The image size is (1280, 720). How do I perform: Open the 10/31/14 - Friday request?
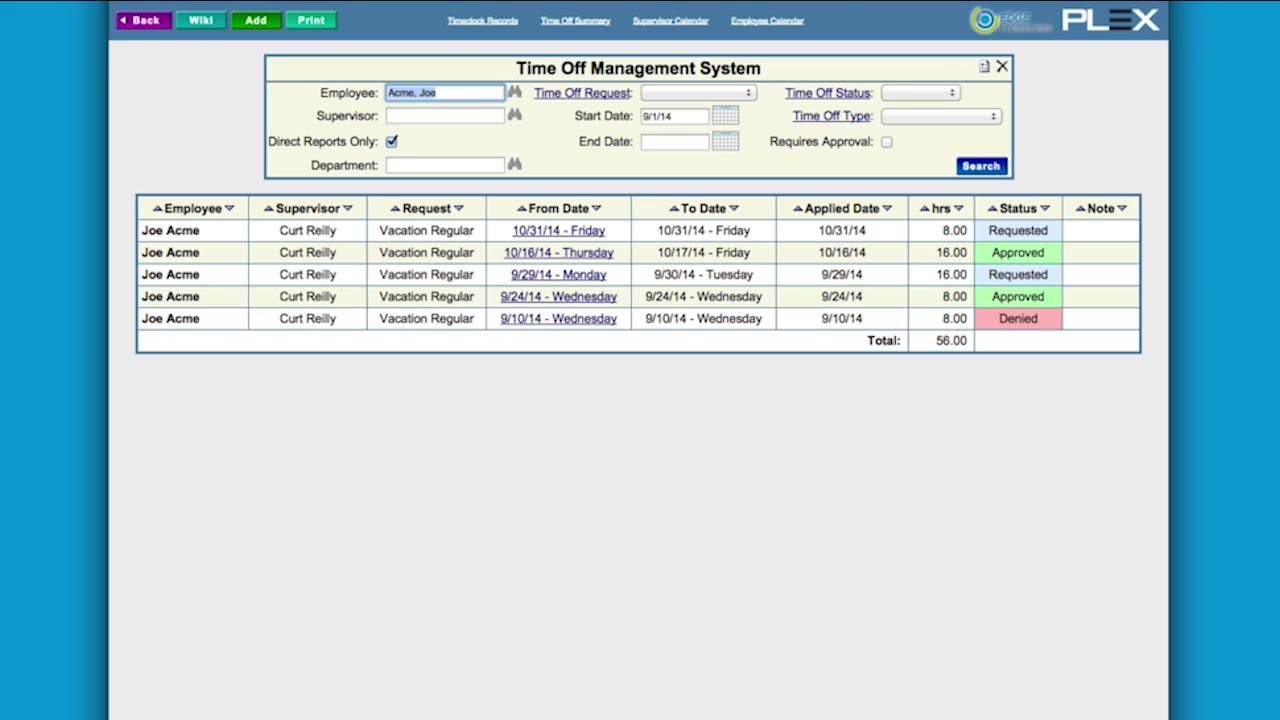(x=559, y=231)
